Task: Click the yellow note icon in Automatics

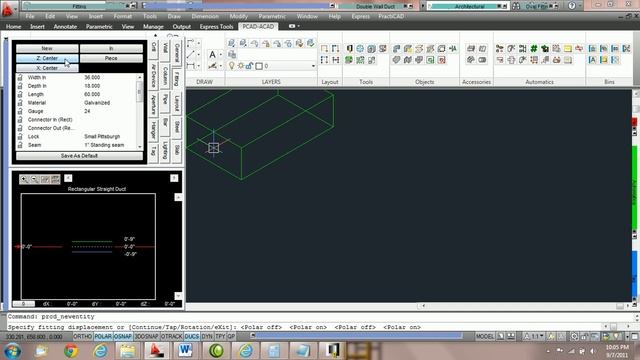Action: pos(567,49)
